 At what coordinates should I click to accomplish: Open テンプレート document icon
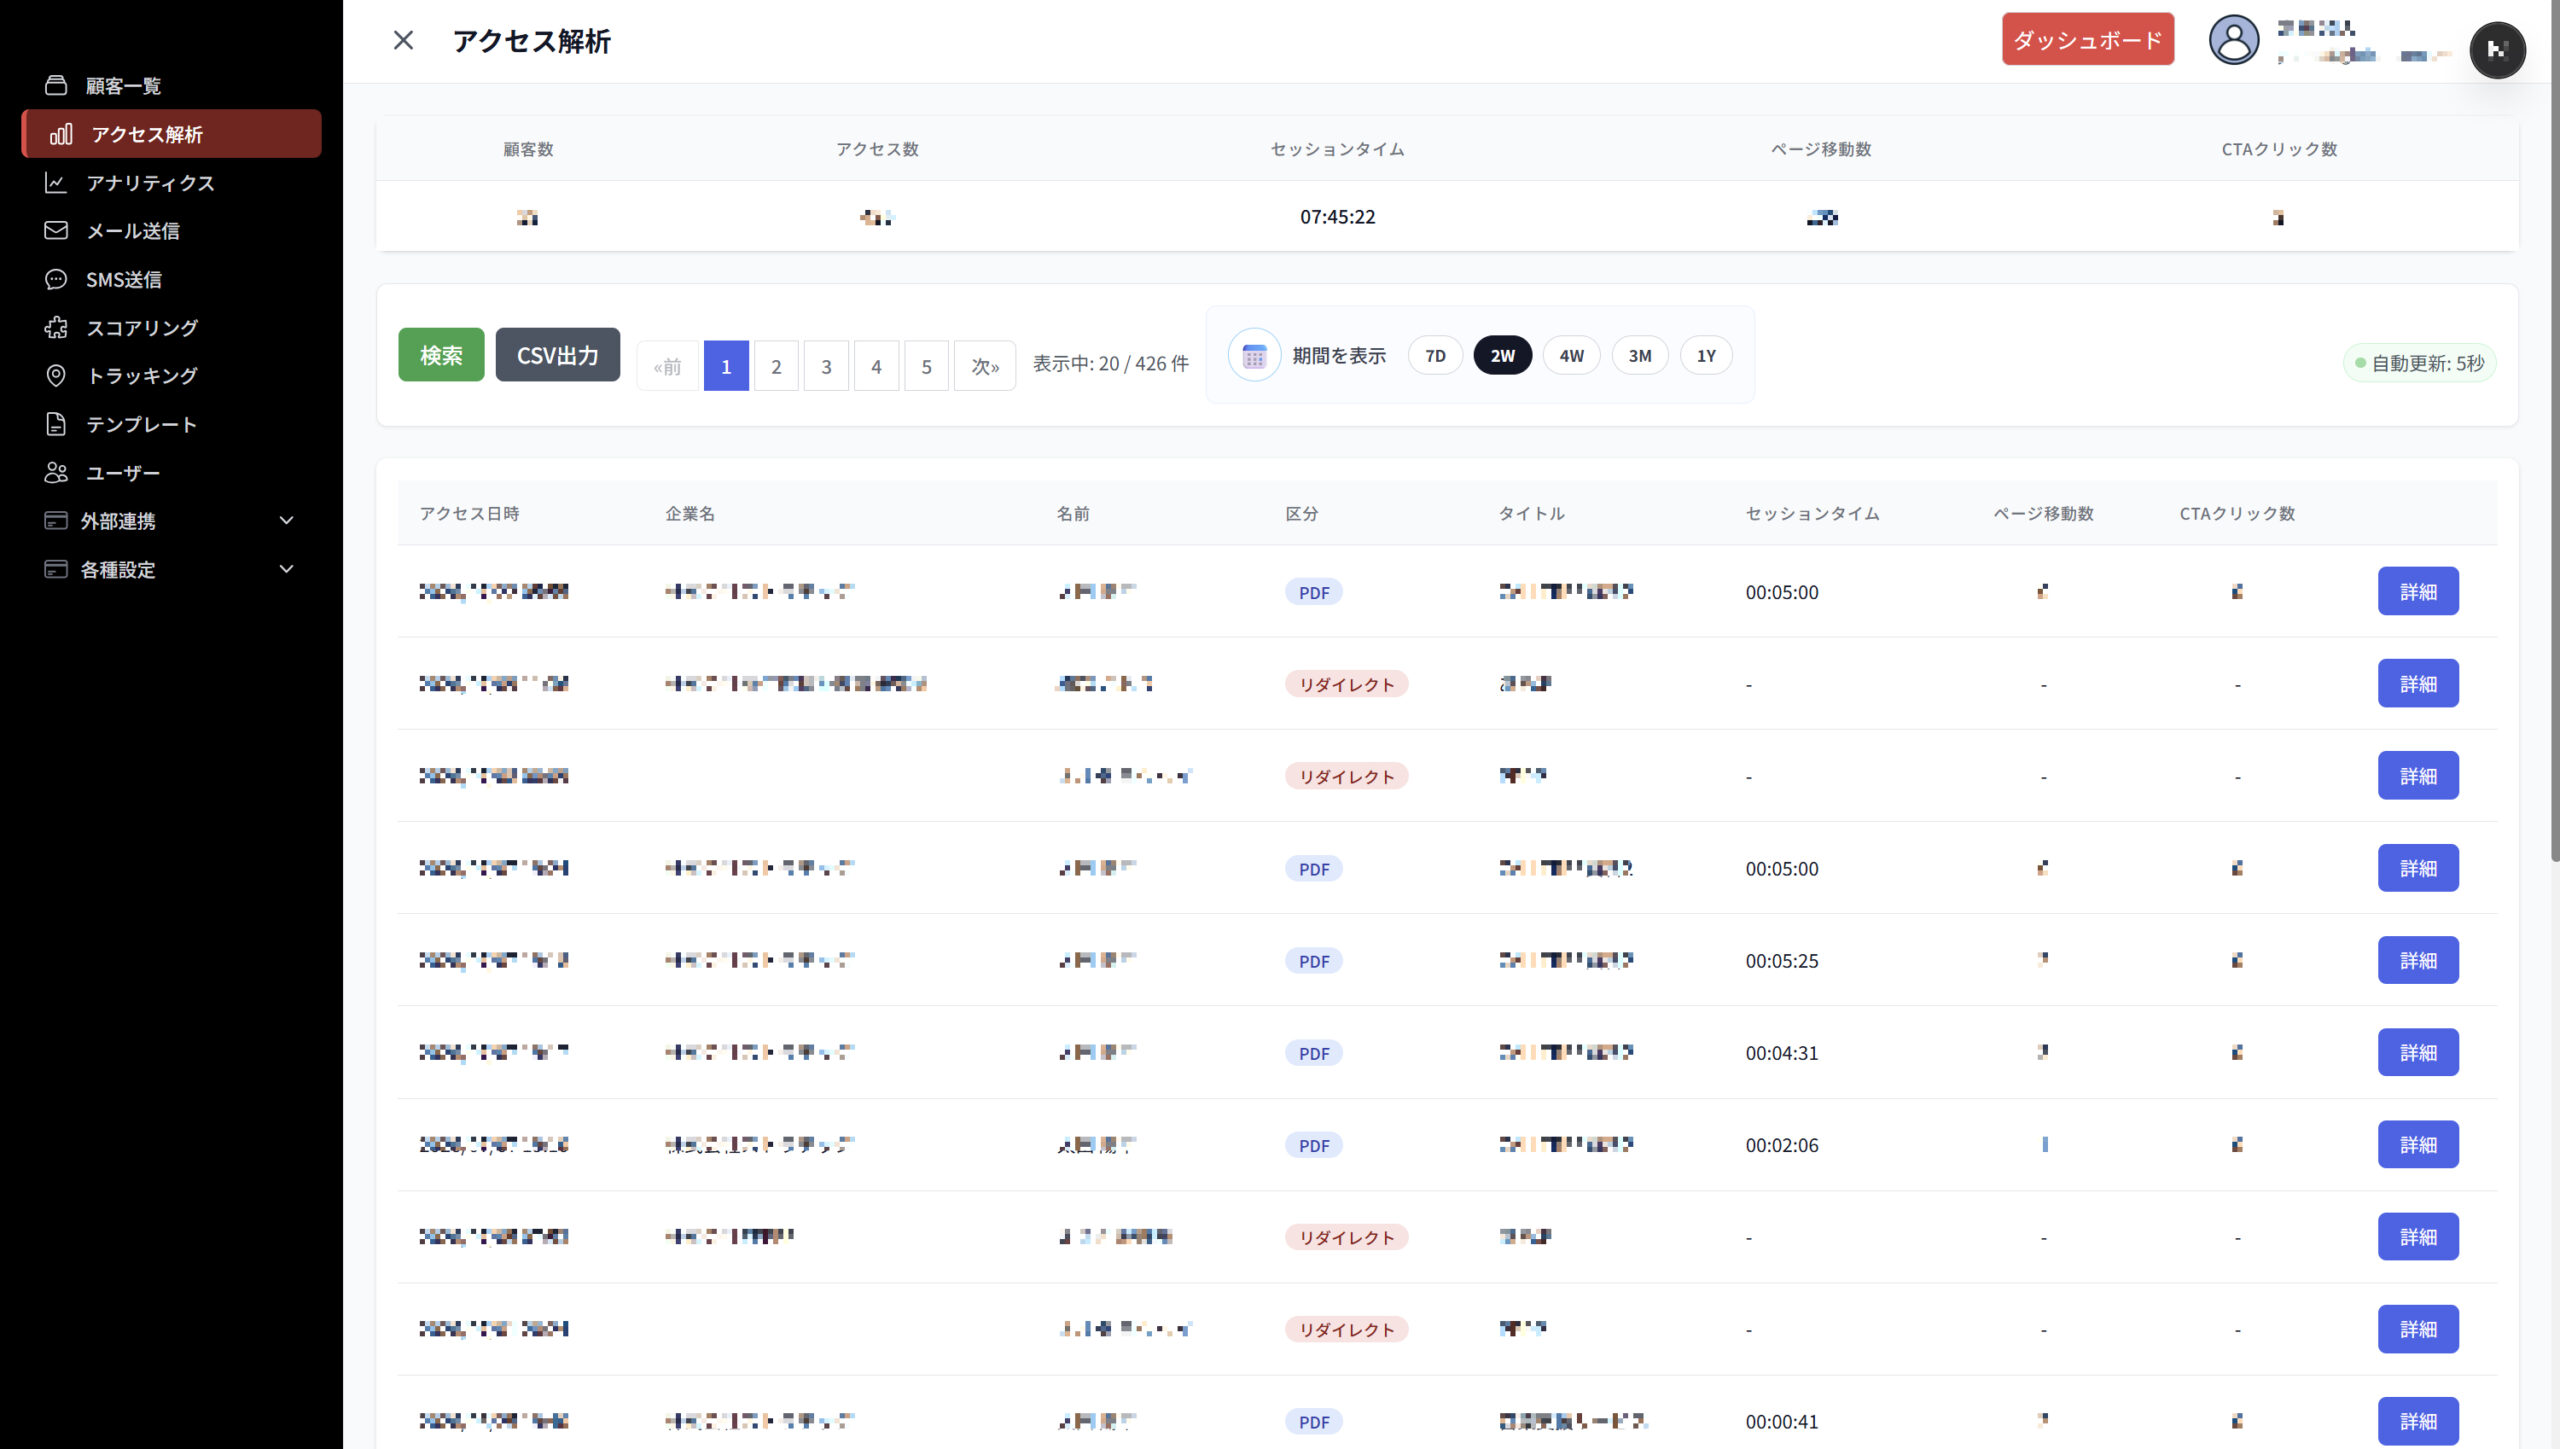[x=56, y=424]
